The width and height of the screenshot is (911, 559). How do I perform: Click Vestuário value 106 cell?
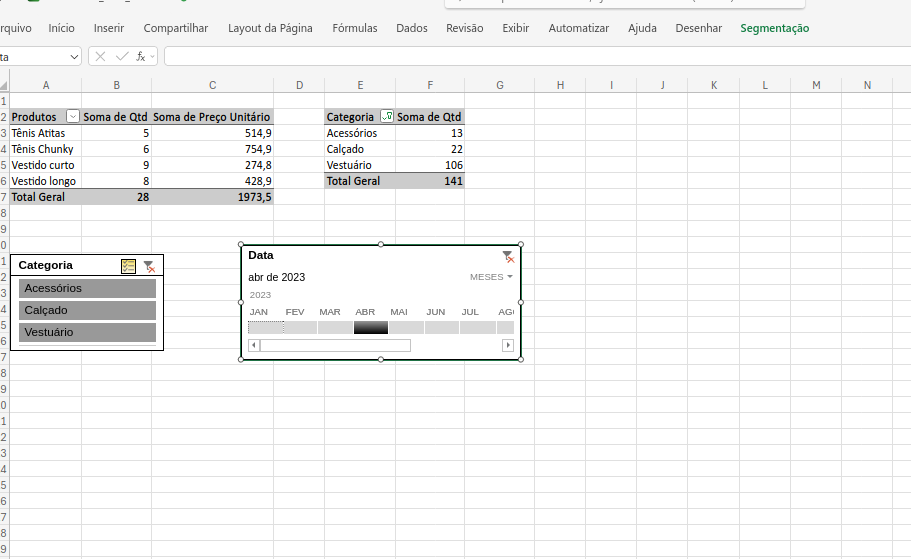tap(430, 165)
